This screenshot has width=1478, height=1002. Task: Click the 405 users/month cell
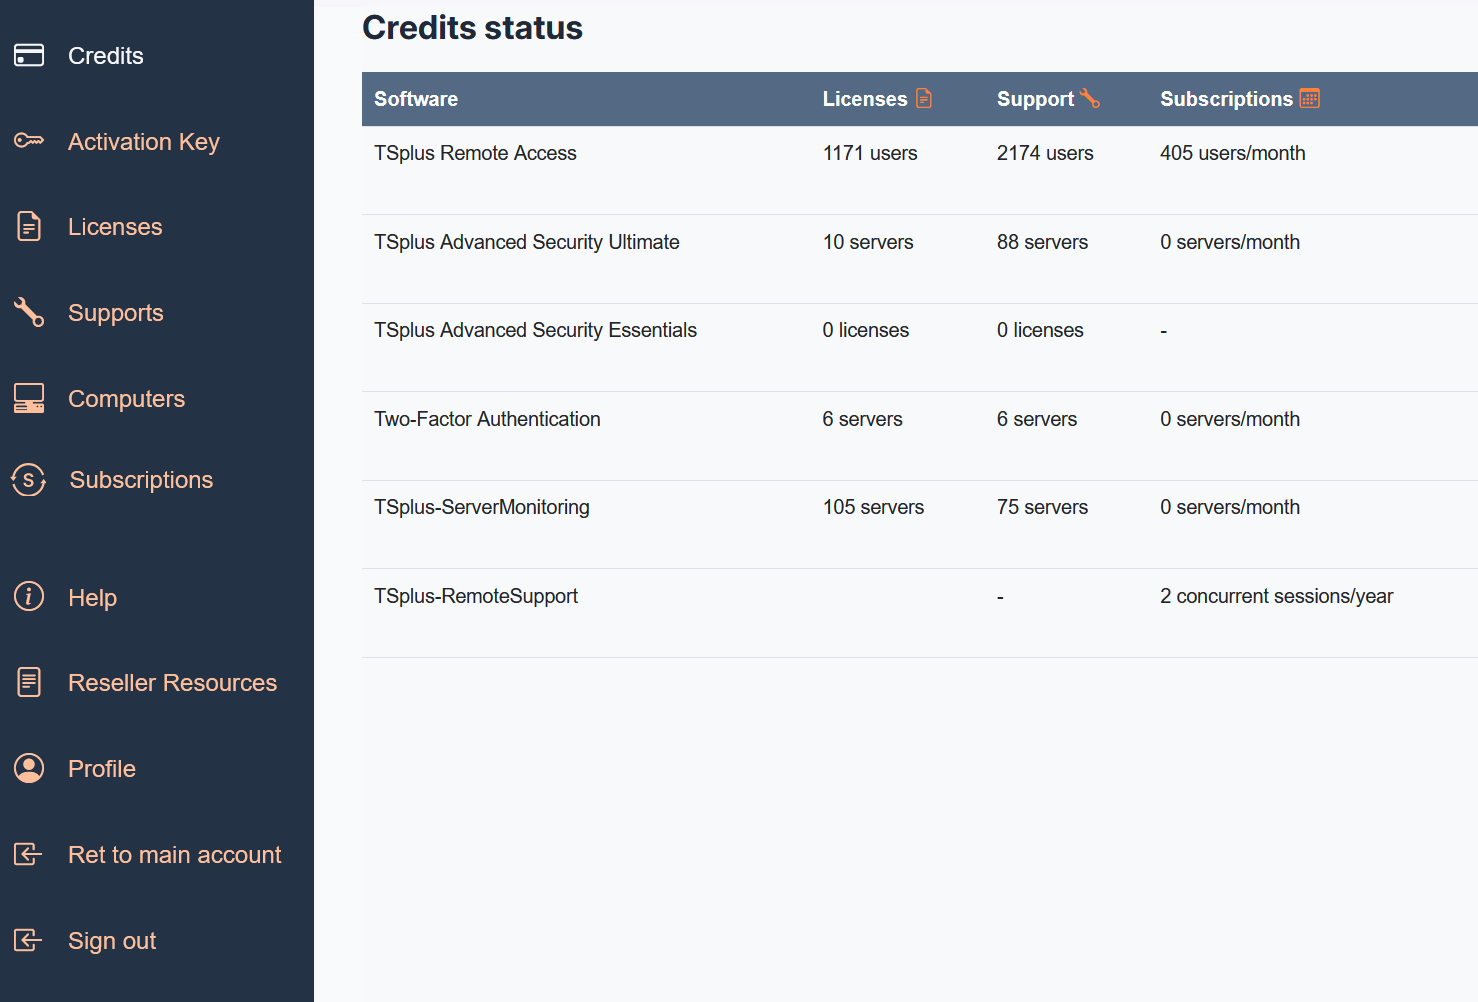click(1233, 153)
